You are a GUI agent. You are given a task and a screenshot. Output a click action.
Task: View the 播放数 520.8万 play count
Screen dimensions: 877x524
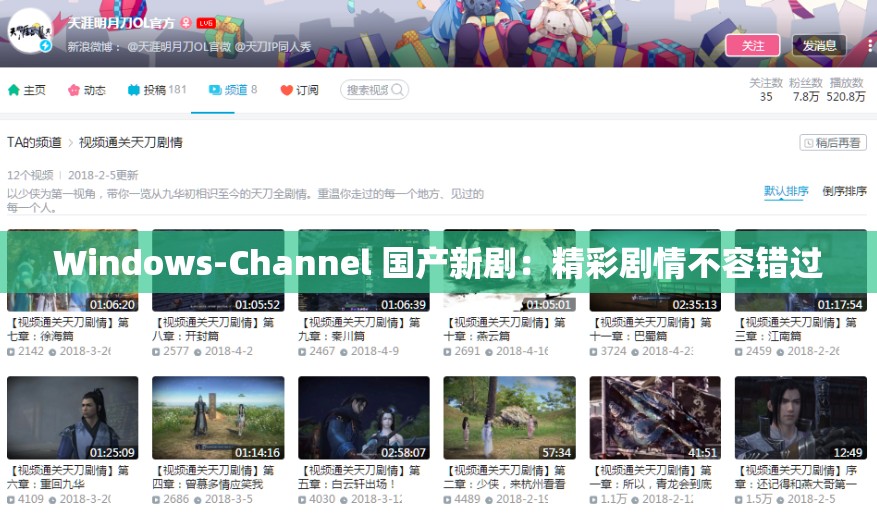coord(846,89)
